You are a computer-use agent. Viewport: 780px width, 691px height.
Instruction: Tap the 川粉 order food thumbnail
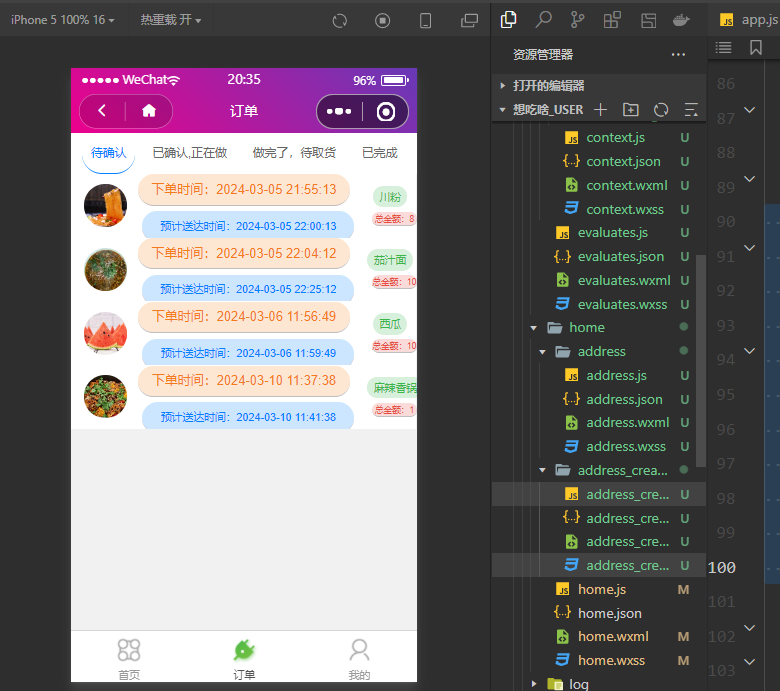(x=105, y=205)
